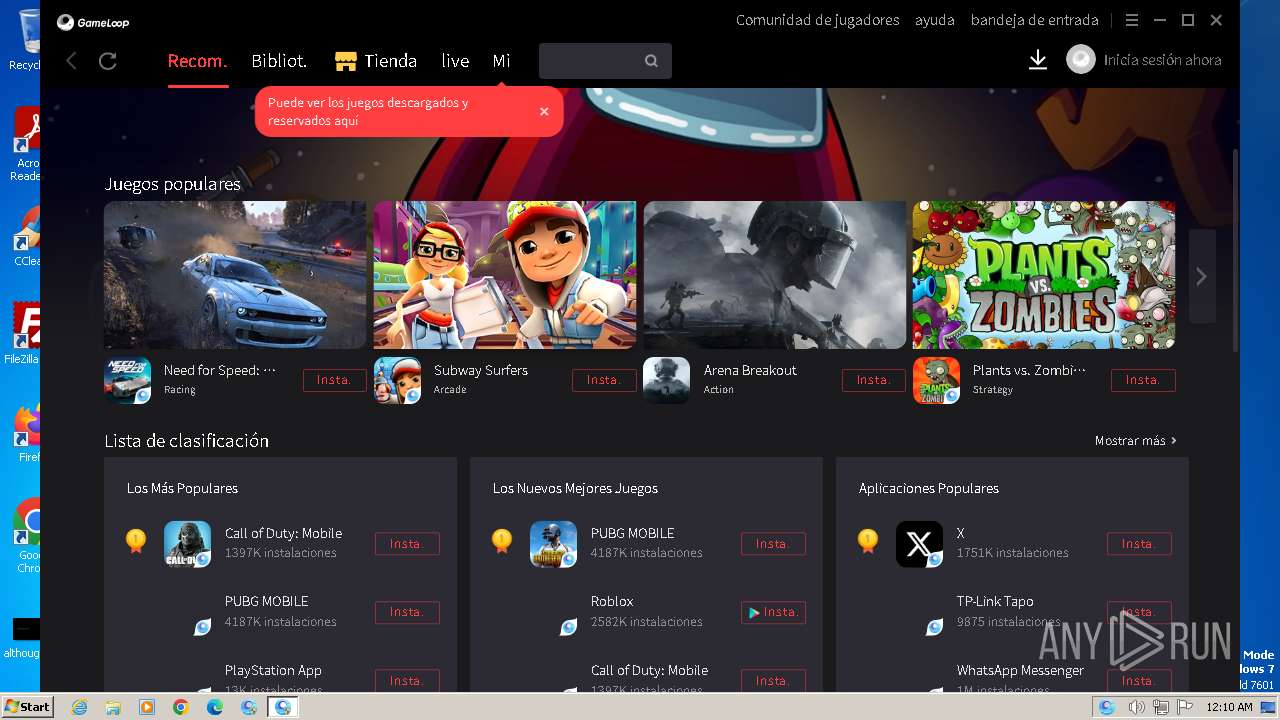Viewport: 1280px width, 720px height.
Task: Click PUBG MOBILE icon in Los Nuevos Mejores Juegos
Action: pos(554,544)
